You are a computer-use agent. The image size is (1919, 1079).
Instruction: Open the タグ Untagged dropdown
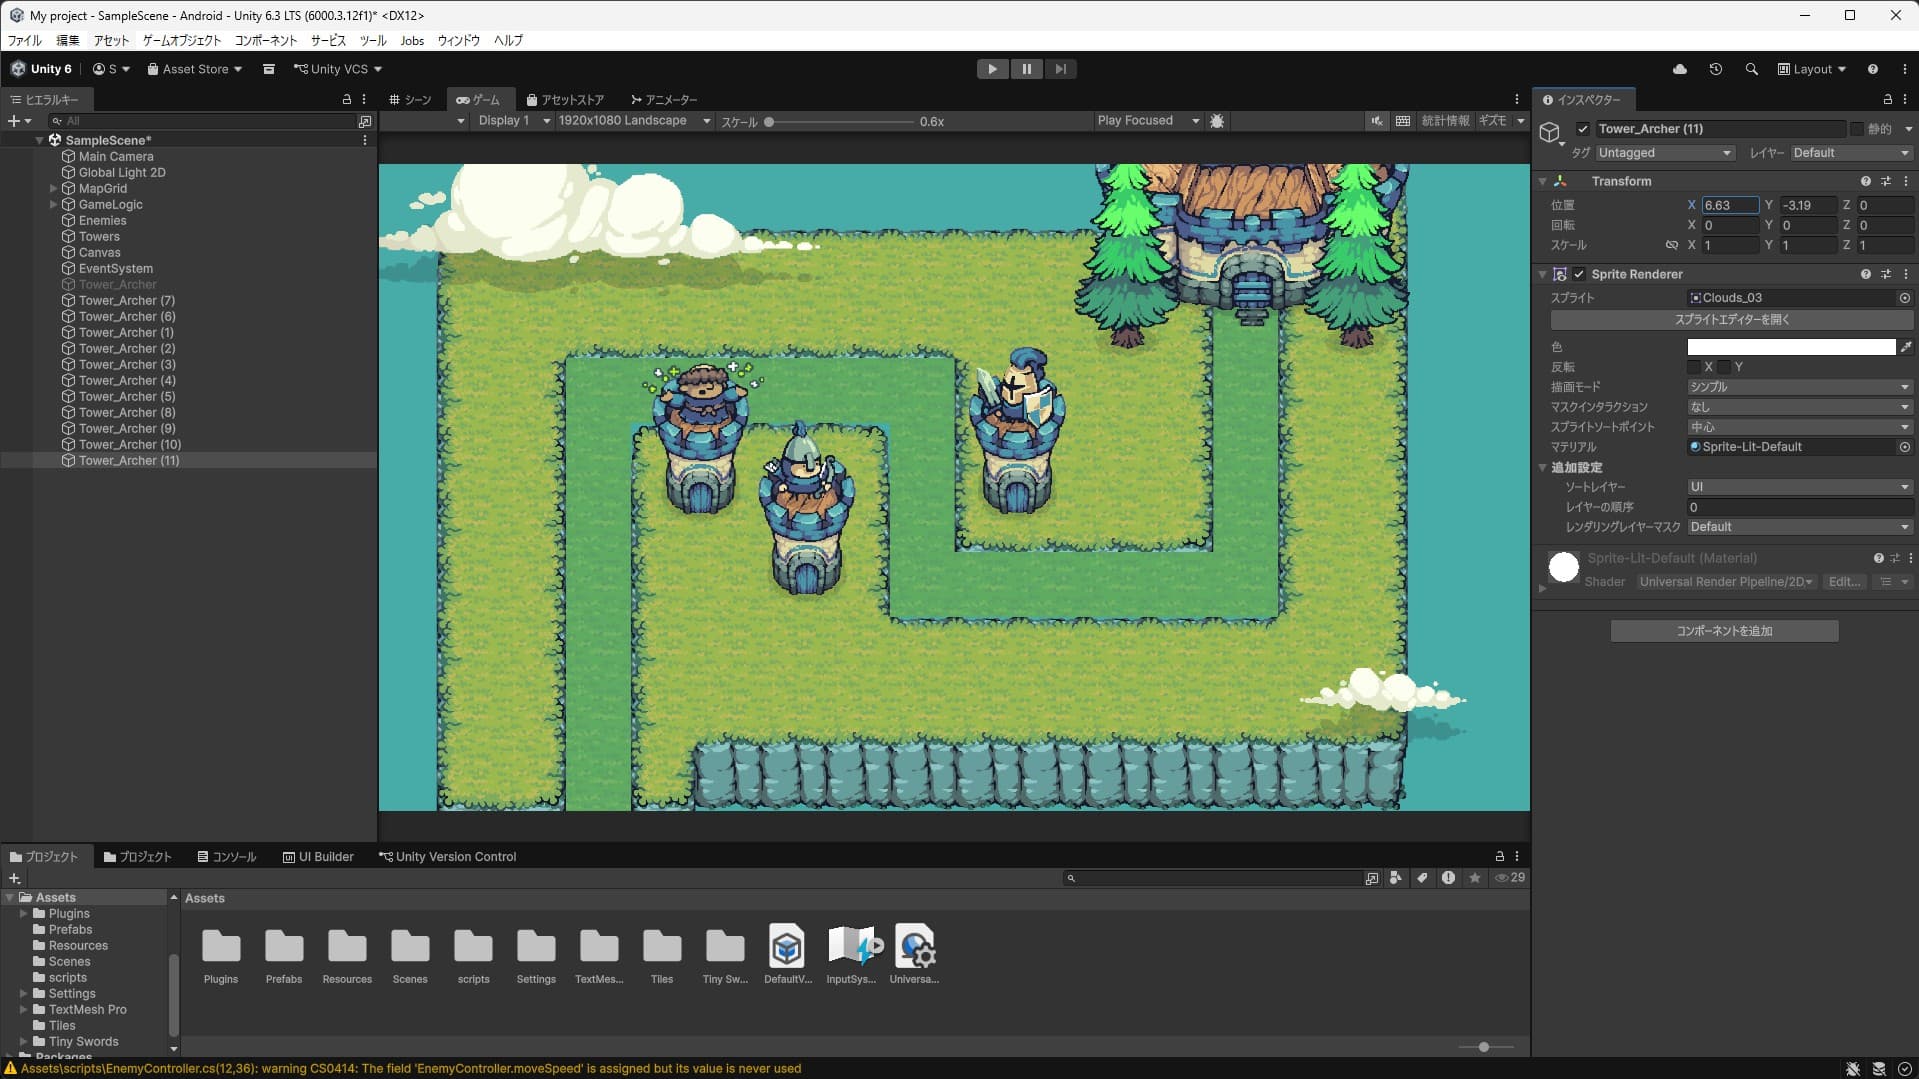point(1664,153)
